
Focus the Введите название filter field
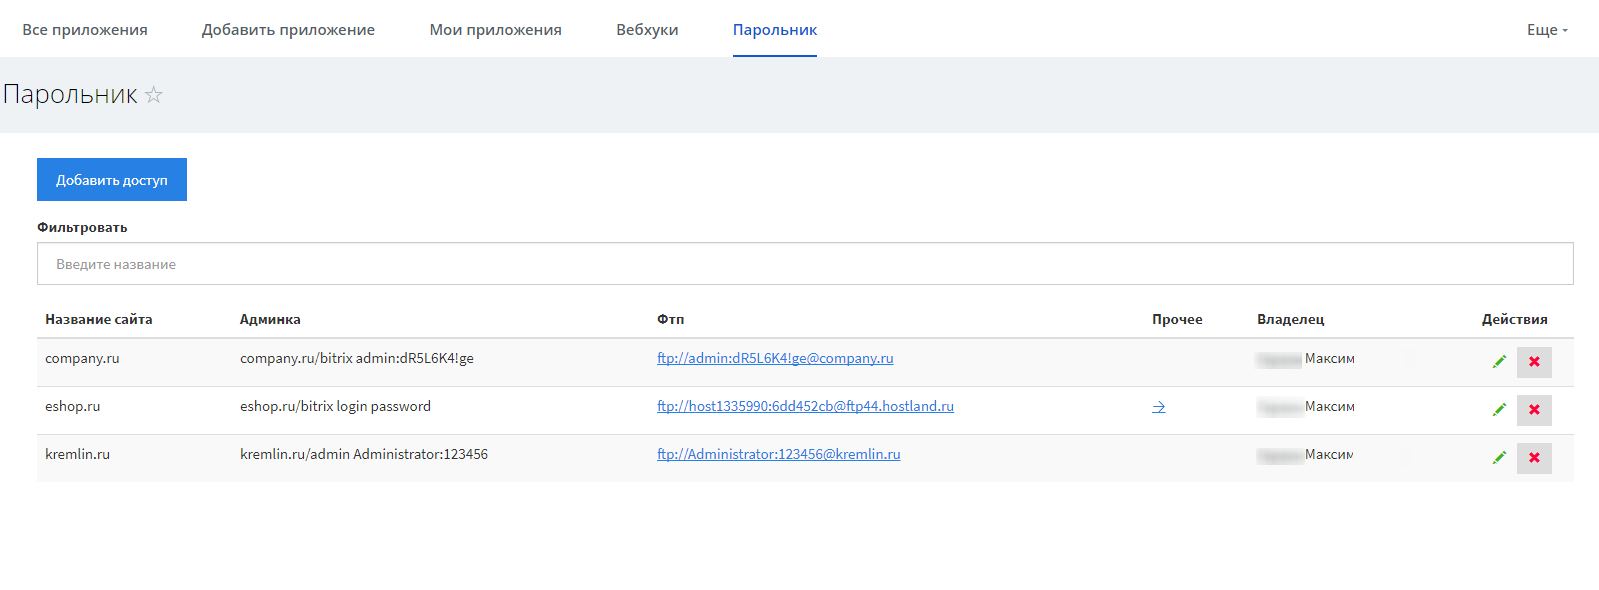coord(804,264)
